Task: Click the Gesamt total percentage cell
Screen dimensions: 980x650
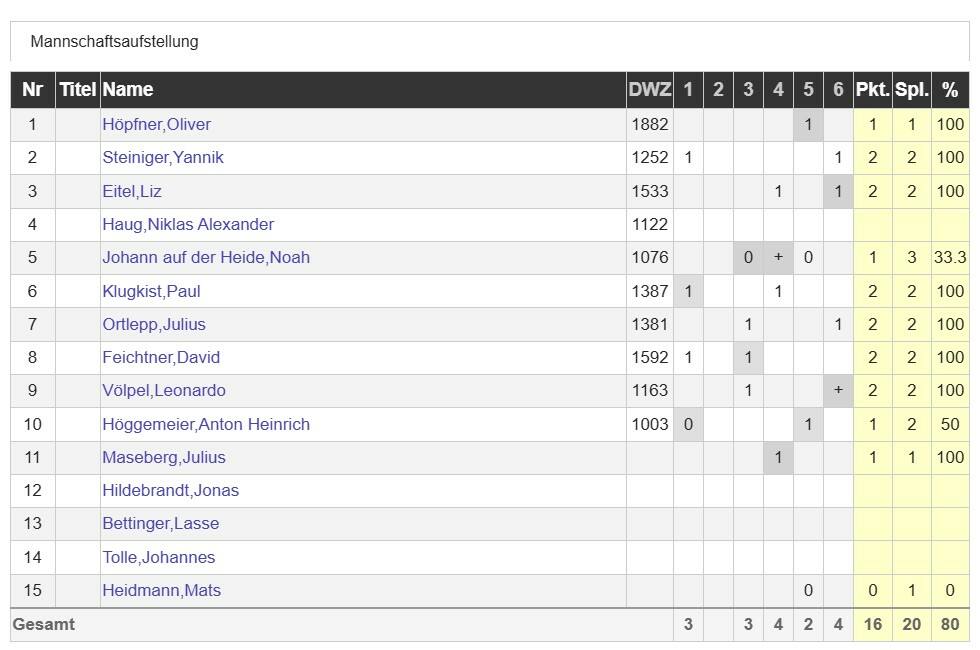Action: pyautogui.click(x=950, y=624)
